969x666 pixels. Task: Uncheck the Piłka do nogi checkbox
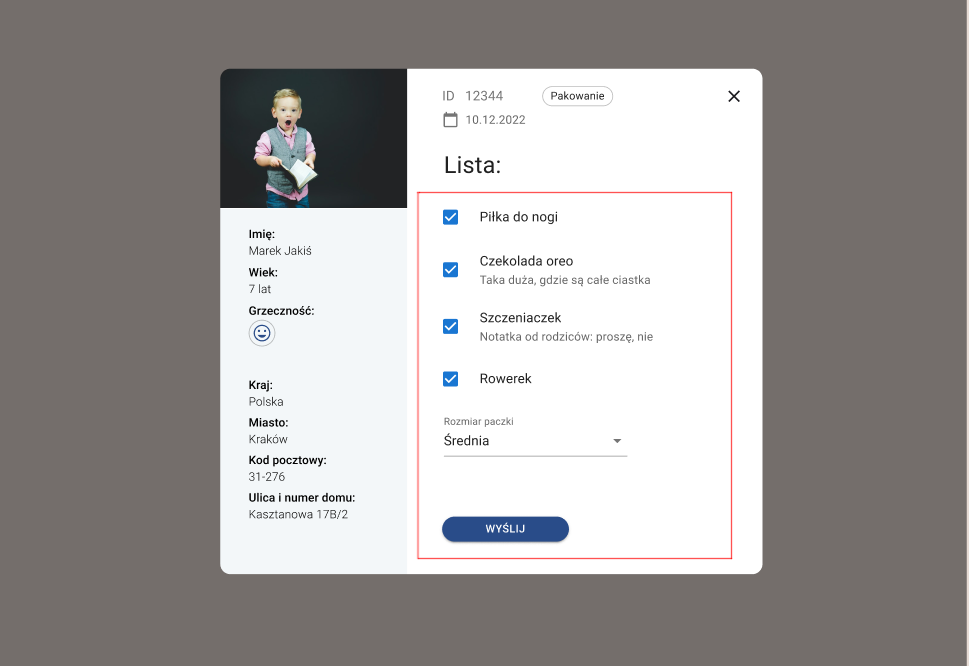[451, 217]
